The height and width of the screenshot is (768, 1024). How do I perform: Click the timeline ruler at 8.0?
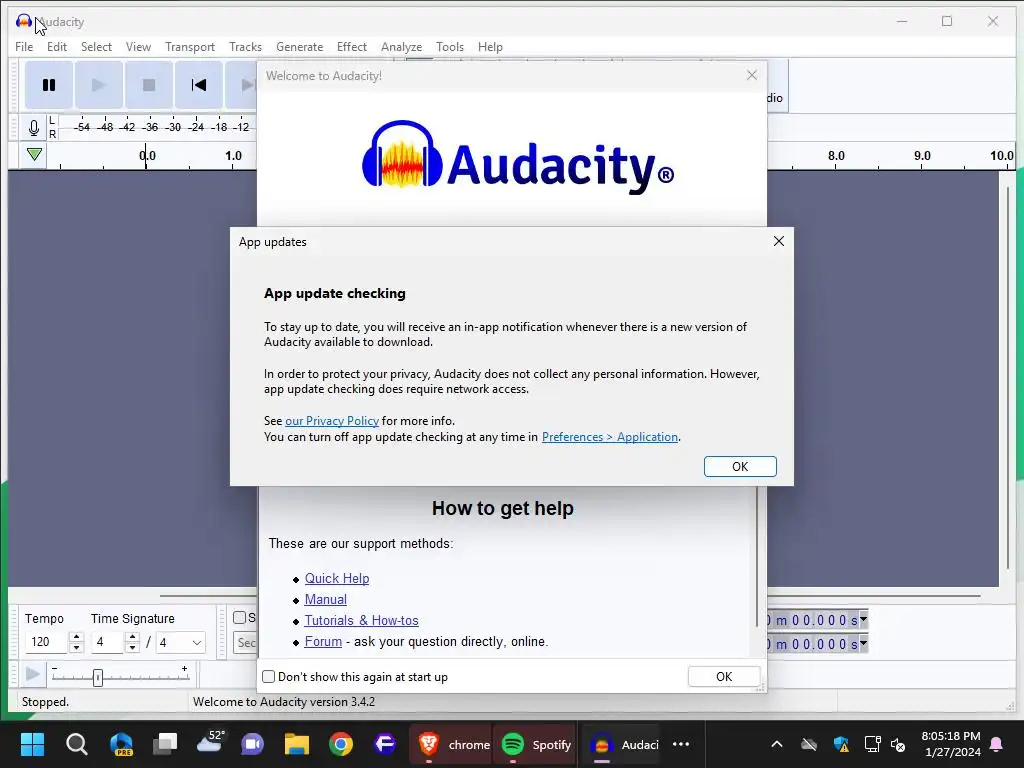836,157
